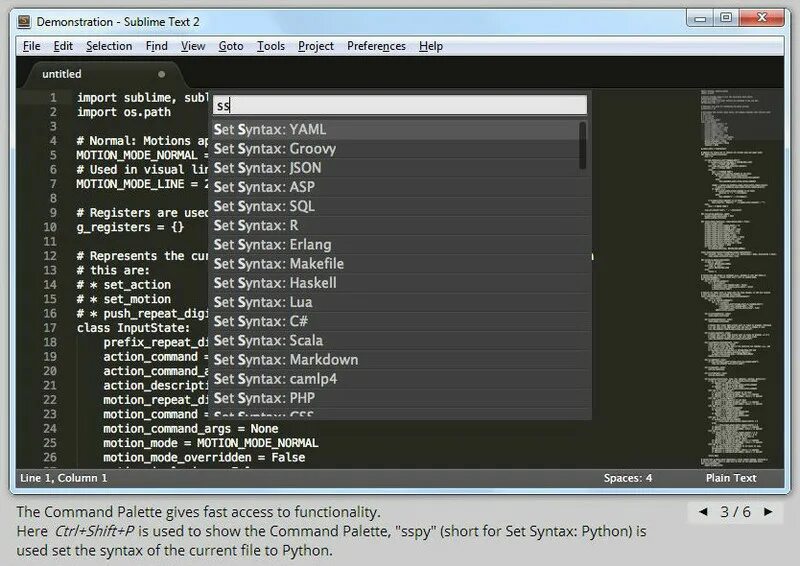Open the Project menu
800x566 pixels.
316,46
